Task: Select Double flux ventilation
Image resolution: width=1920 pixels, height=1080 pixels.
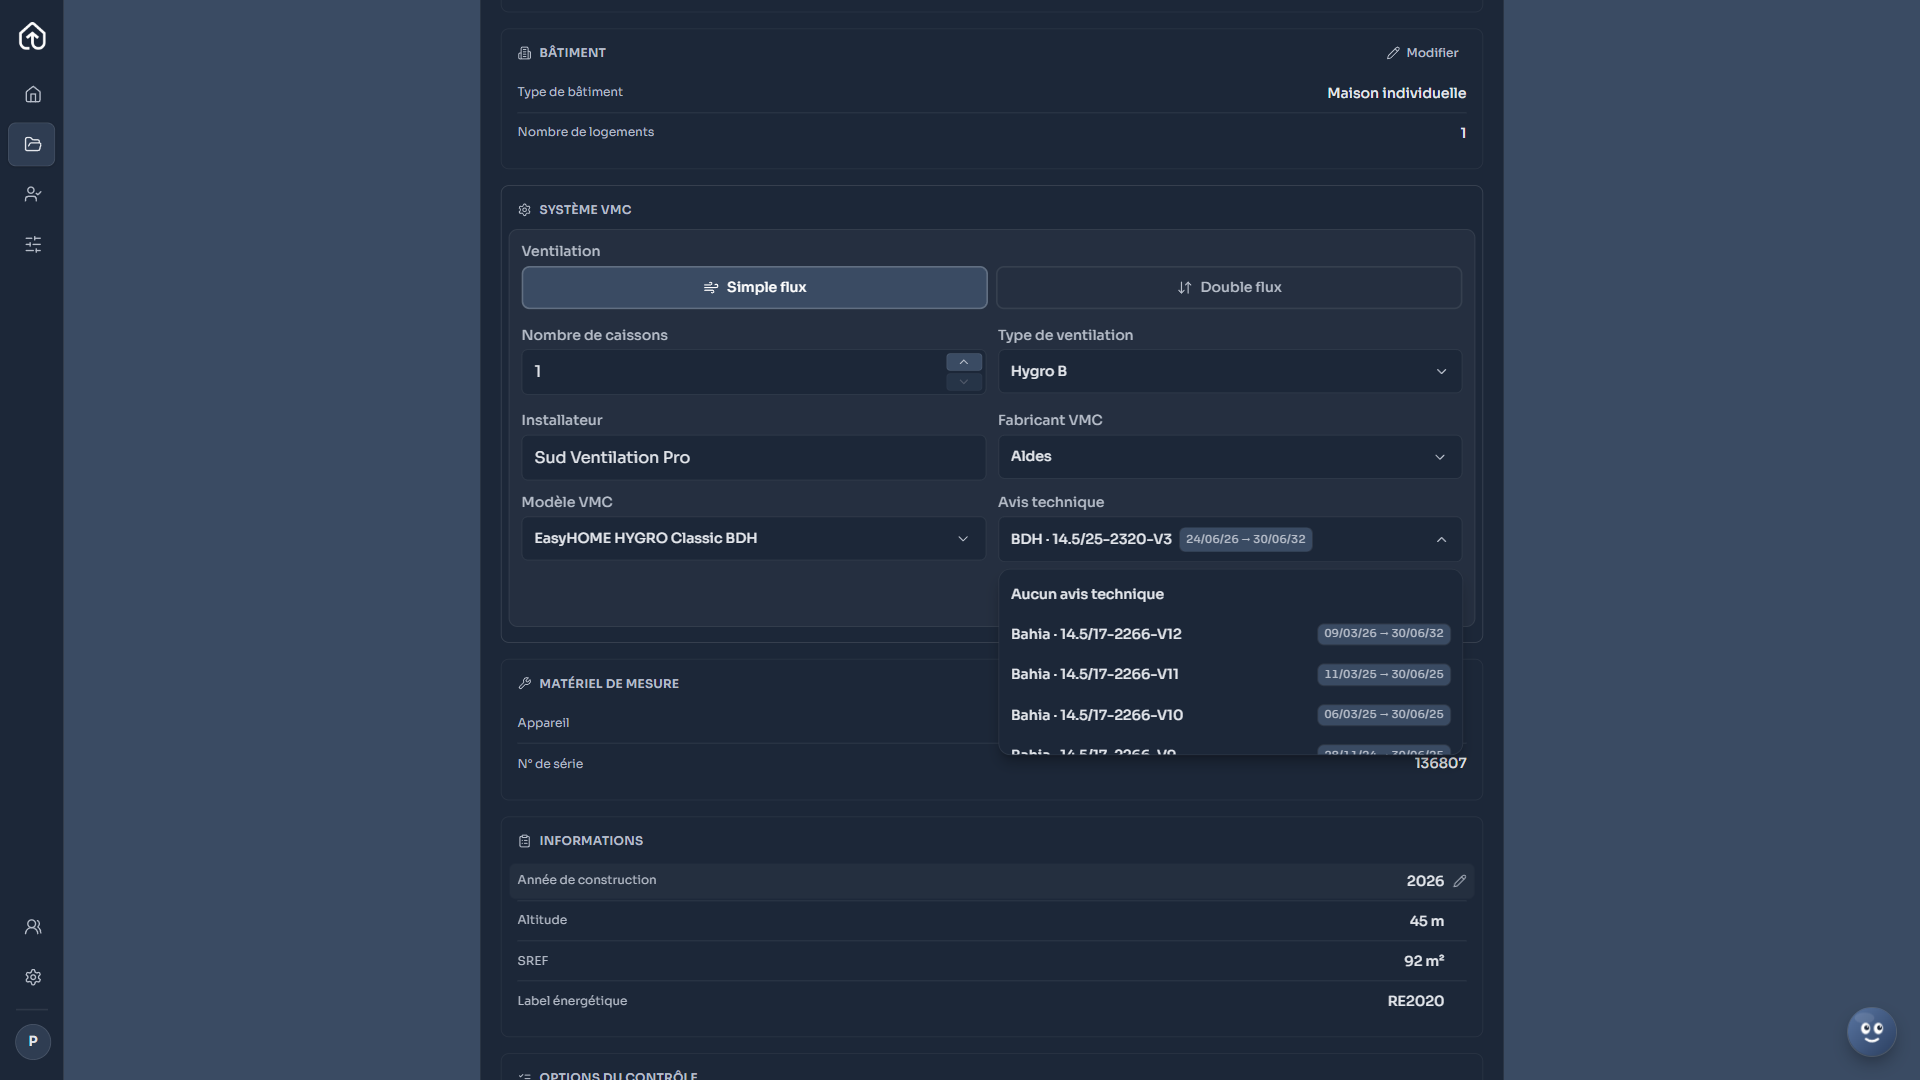Action: point(1229,288)
